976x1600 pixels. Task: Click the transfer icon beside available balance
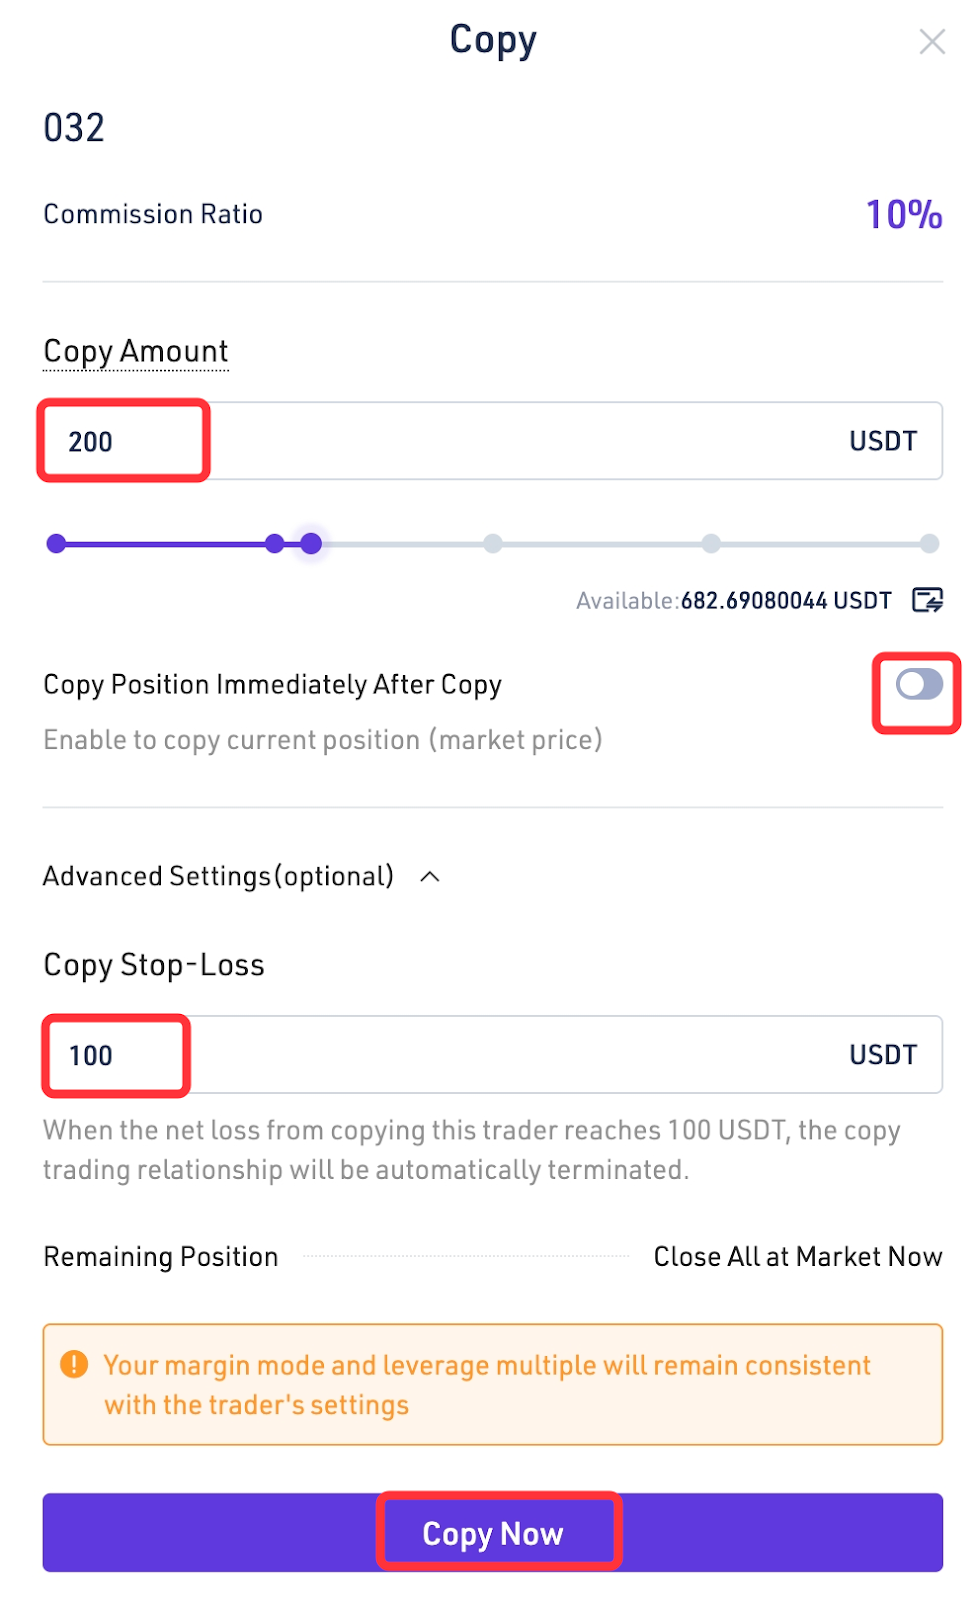coord(928,600)
